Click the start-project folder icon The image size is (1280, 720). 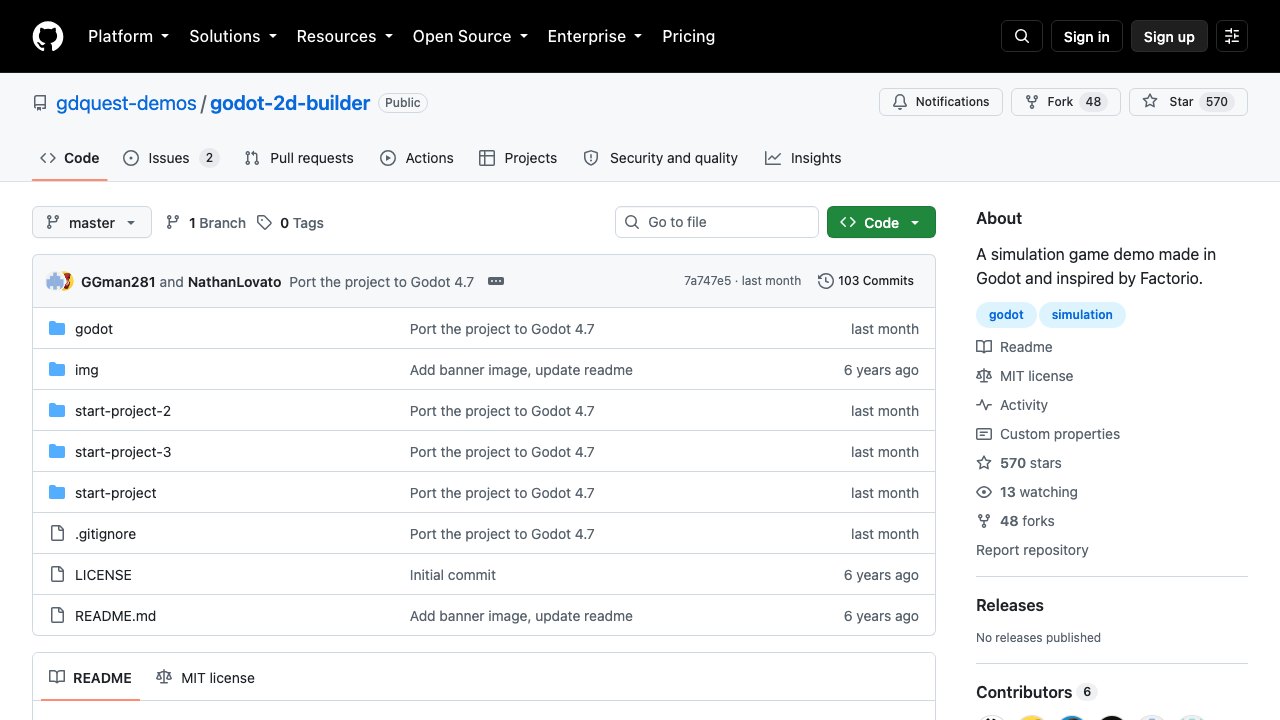pyautogui.click(x=57, y=493)
